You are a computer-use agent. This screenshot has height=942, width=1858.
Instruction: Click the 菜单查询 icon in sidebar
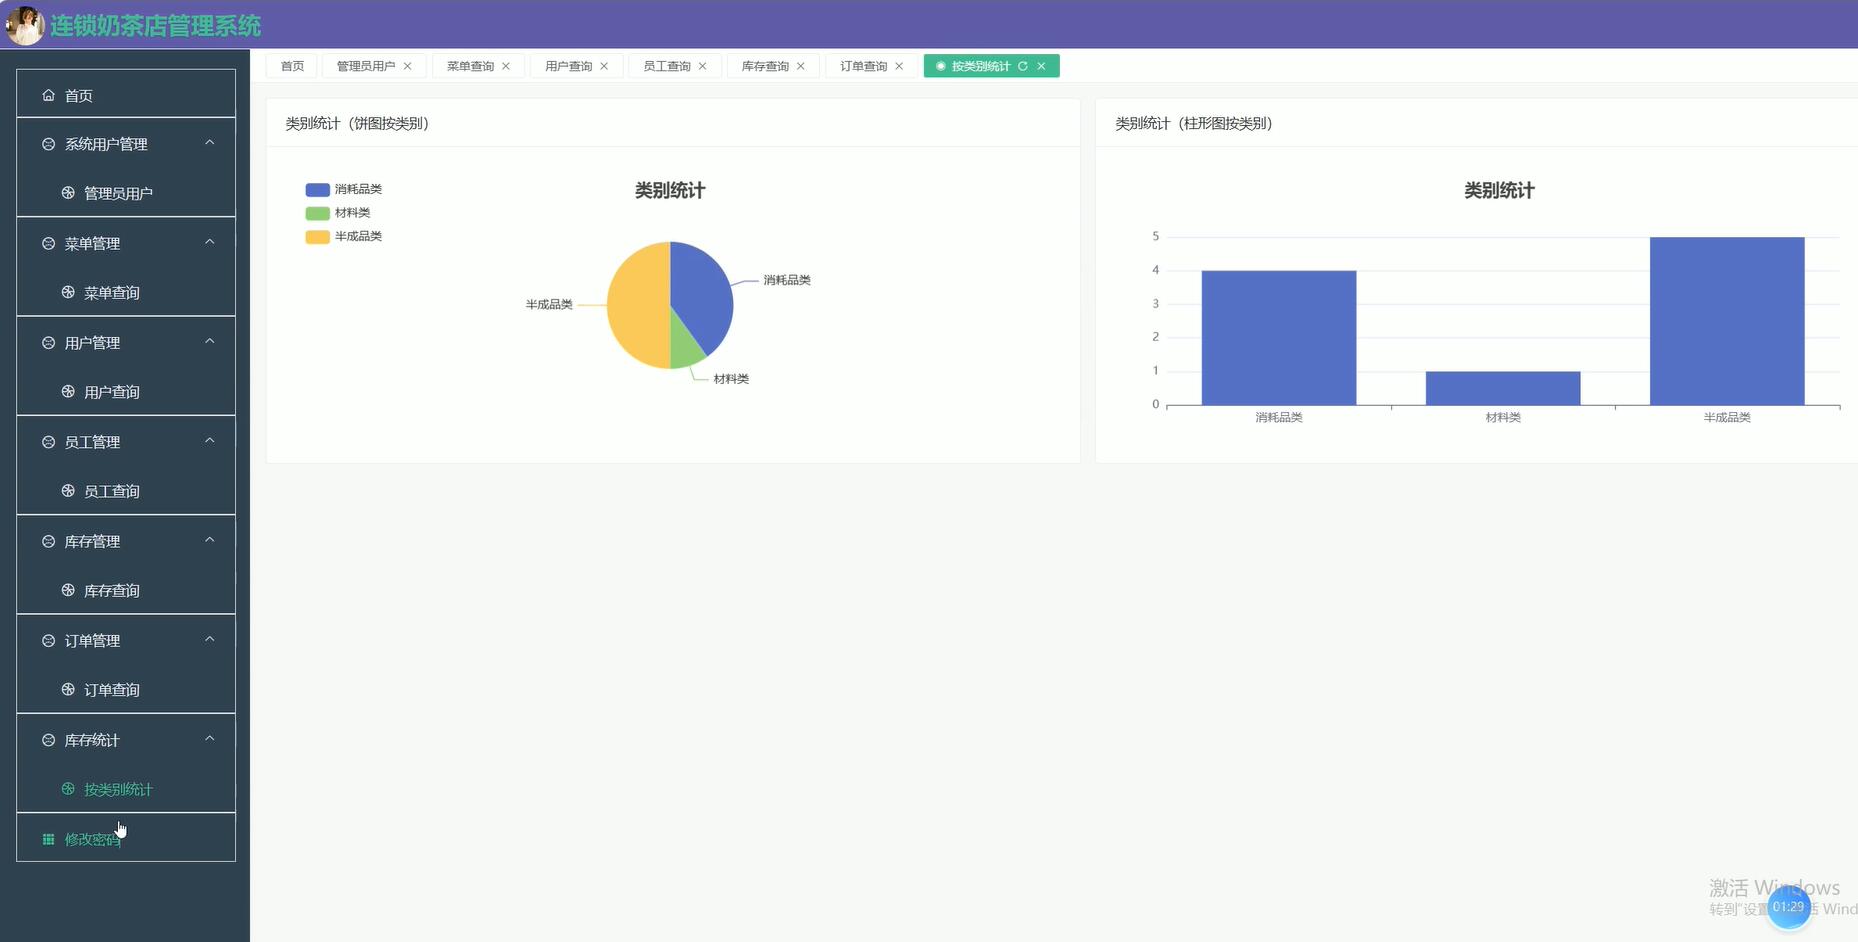[x=67, y=292]
